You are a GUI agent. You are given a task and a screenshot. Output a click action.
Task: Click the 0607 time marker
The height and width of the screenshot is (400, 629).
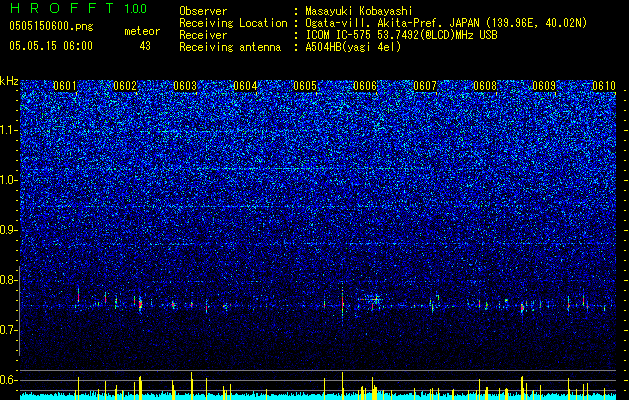click(x=425, y=86)
